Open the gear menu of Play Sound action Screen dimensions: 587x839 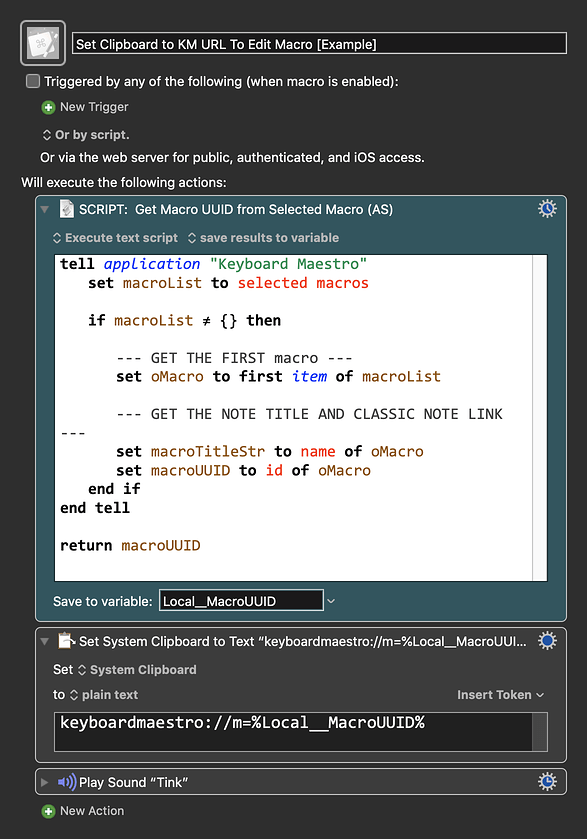[547, 782]
